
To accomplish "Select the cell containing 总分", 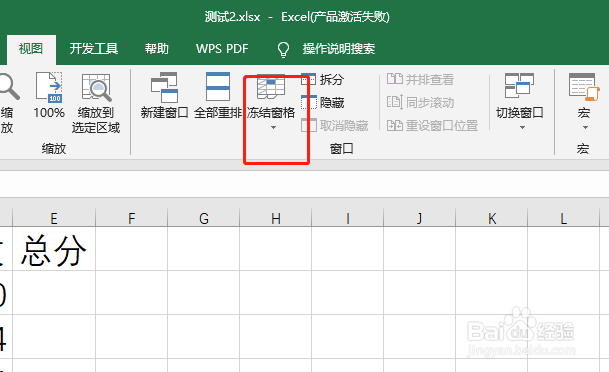I will 54,249.
